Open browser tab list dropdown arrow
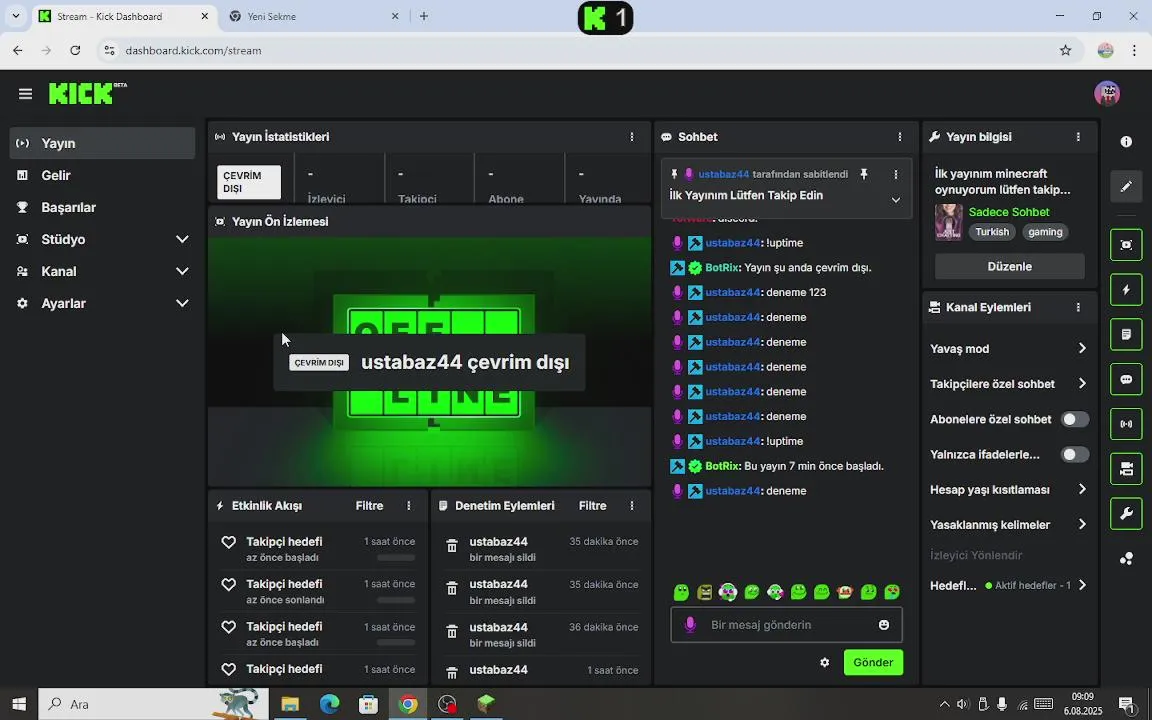Image resolution: width=1152 pixels, height=720 pixels. (15, 15)
